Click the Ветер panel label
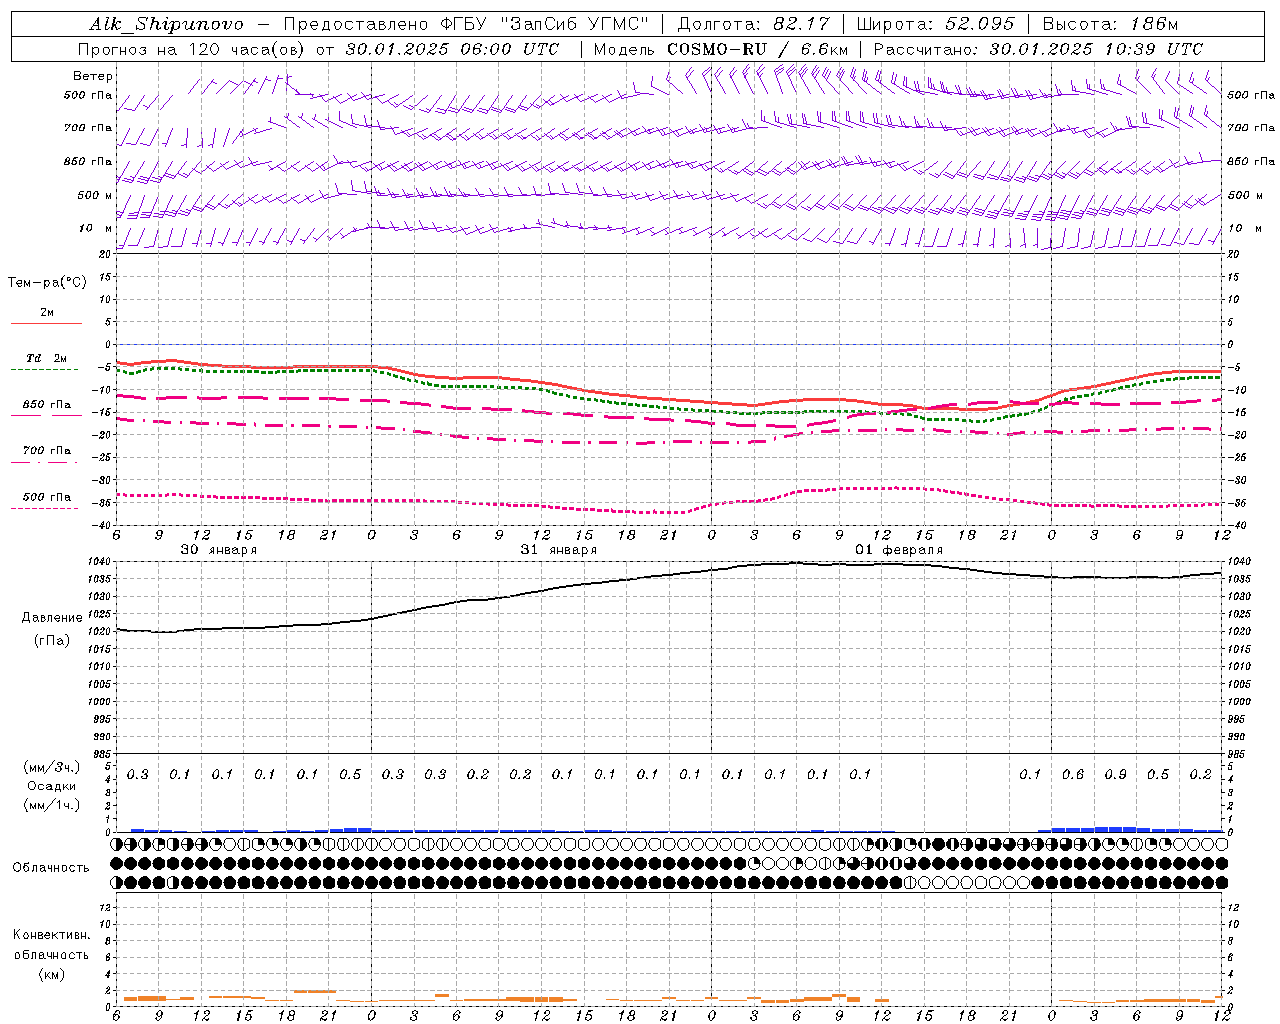 coord(93,76)
